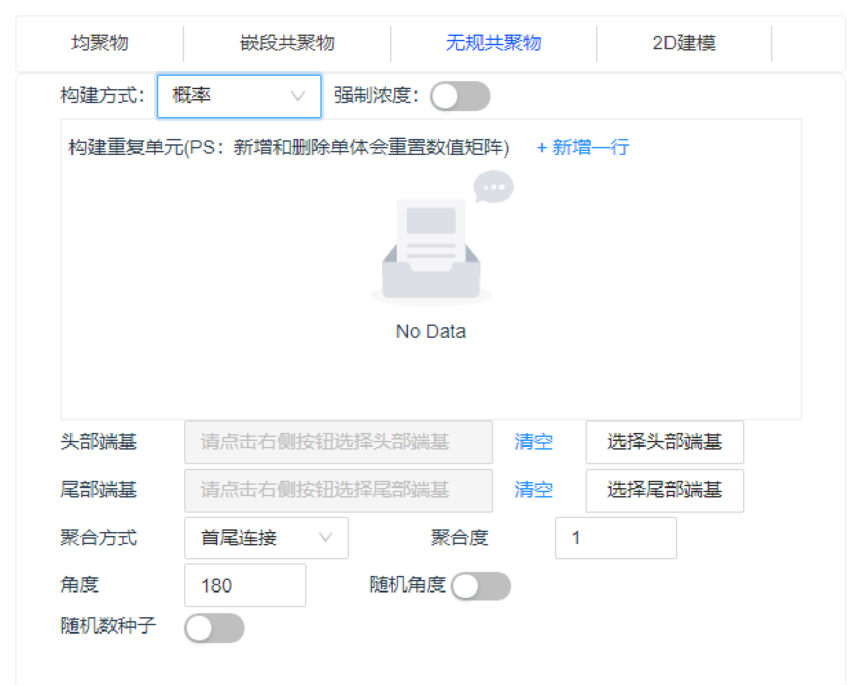Screen dimensions: 860x685
Task: Expand the 聚合方式 dropdown showing 首尾连接
Action: click(267, 538)
